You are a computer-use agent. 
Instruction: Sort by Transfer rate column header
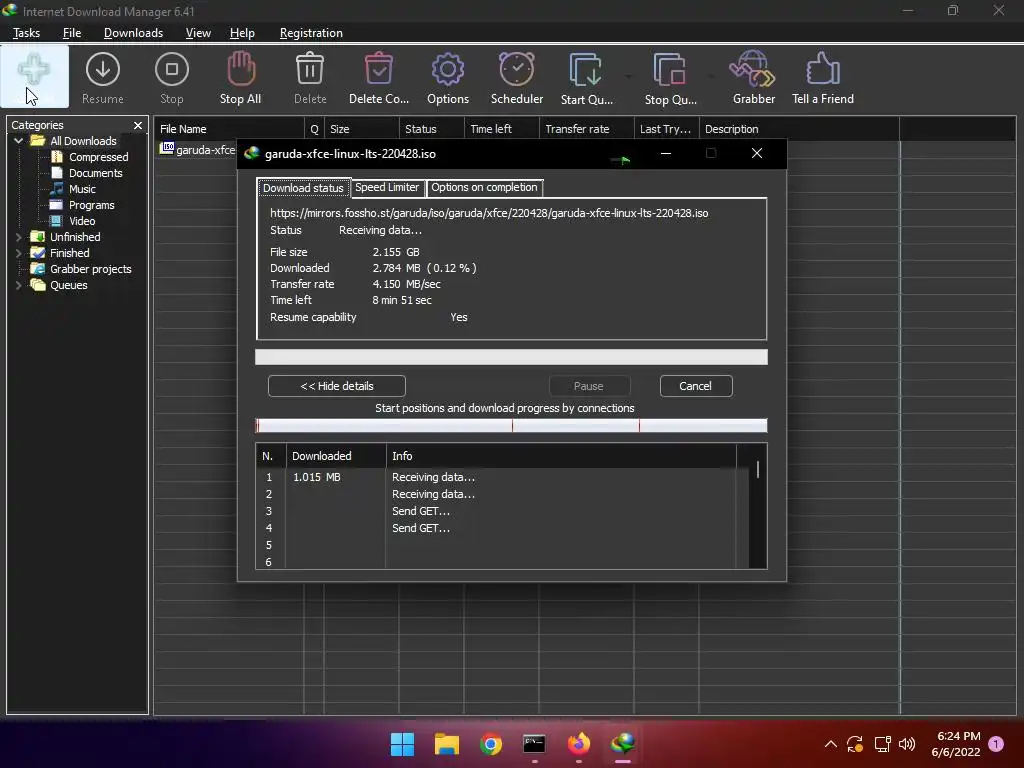[586, 129]
